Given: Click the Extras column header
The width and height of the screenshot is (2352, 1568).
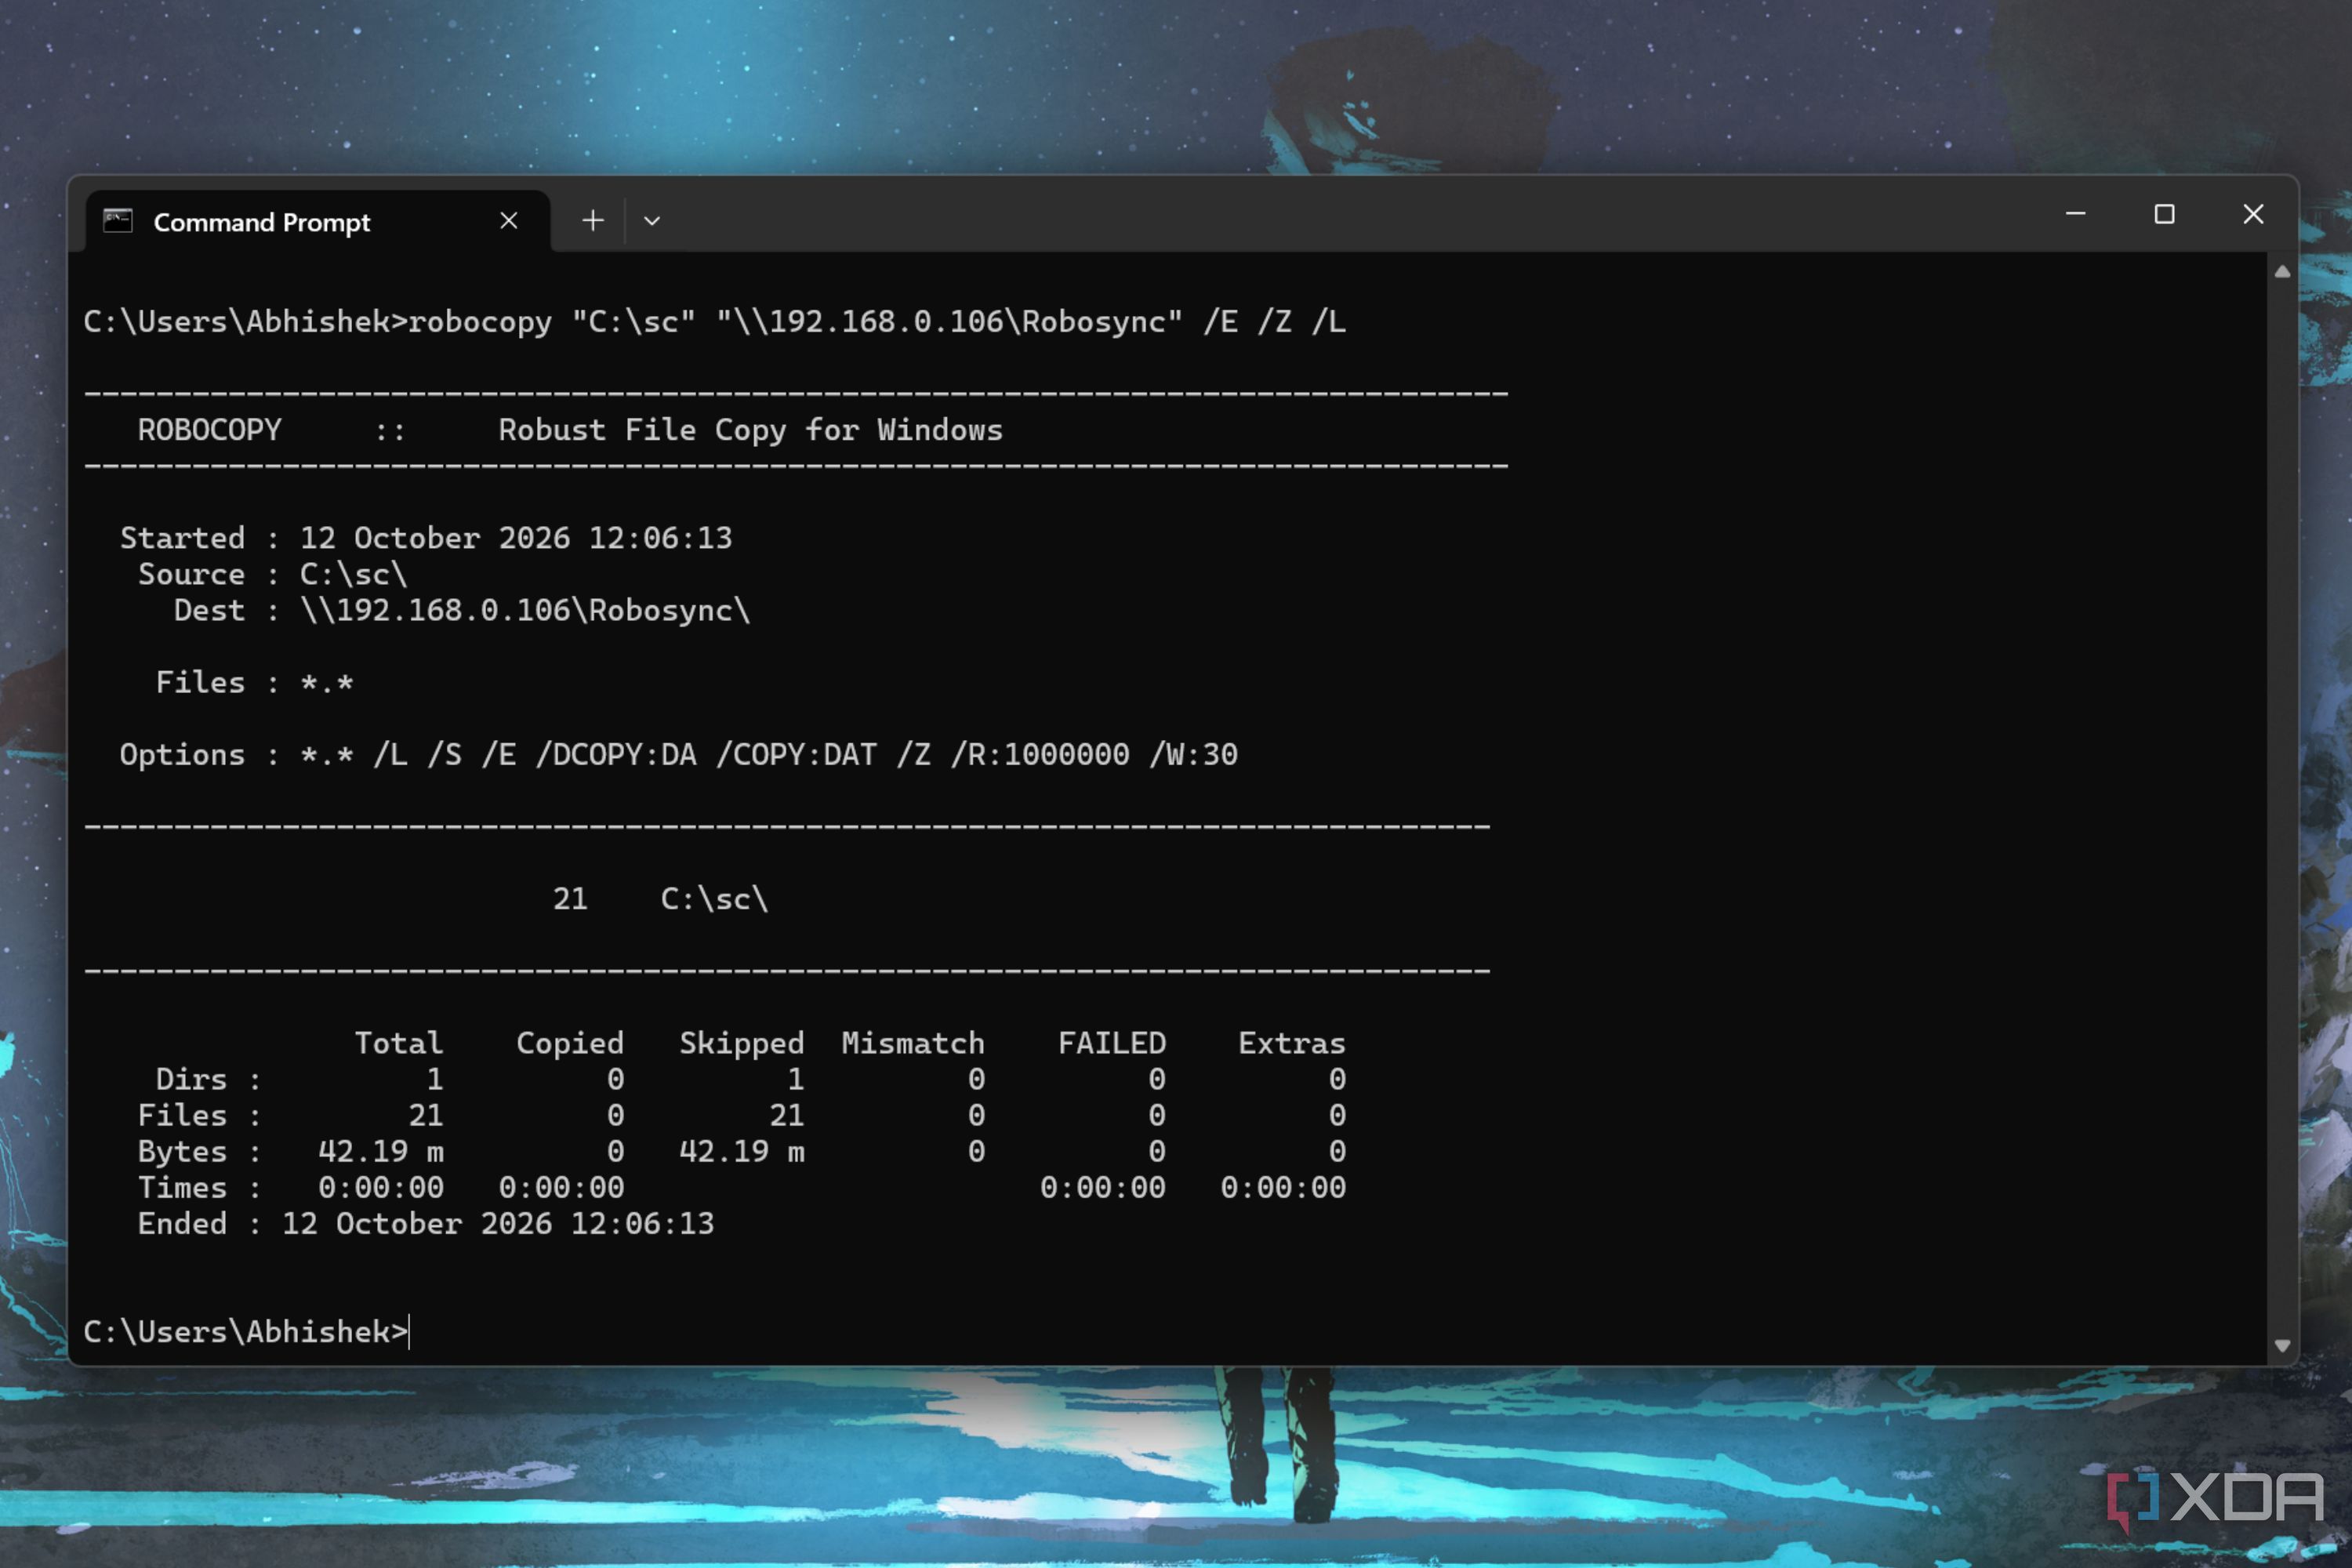Looking at the screenshot, I should pyautogui.click(x=1292, y=1043).
